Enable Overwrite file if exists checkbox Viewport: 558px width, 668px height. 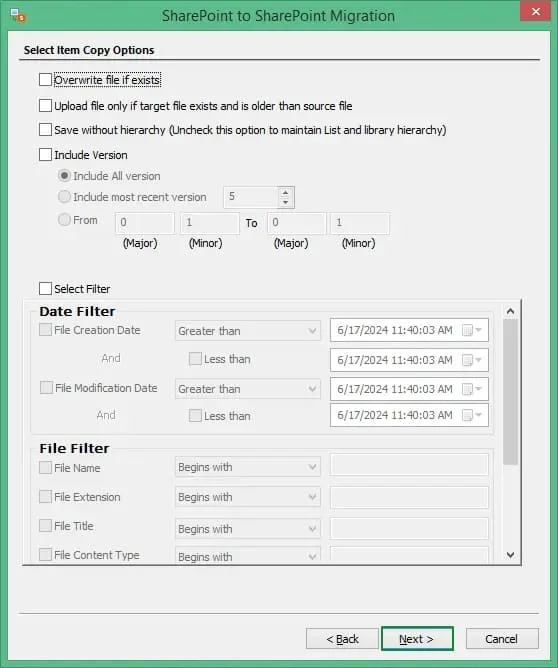(x=45, y=80)
